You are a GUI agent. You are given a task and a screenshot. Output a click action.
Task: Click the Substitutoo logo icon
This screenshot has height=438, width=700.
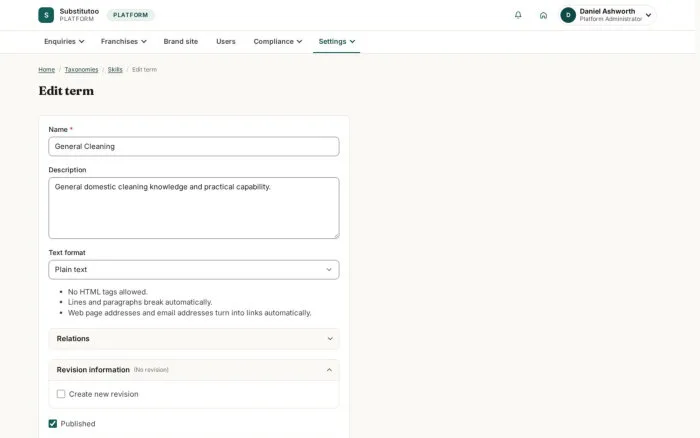(x=46, y=15)
